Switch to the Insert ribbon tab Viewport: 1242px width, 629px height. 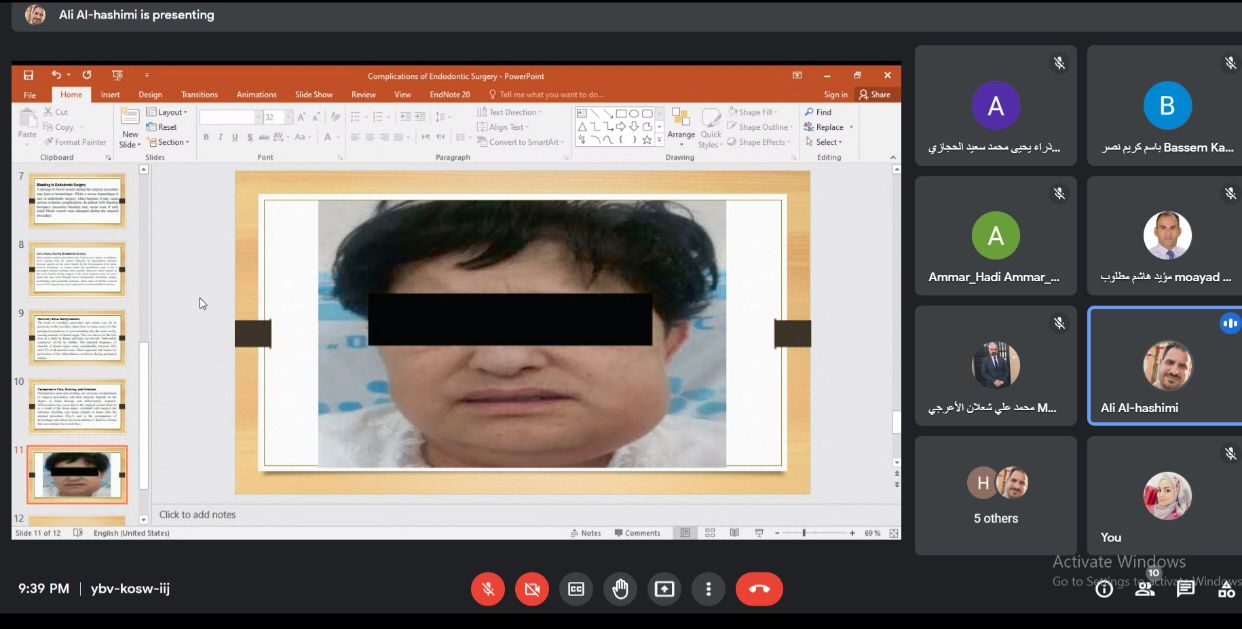coord(110,95)
